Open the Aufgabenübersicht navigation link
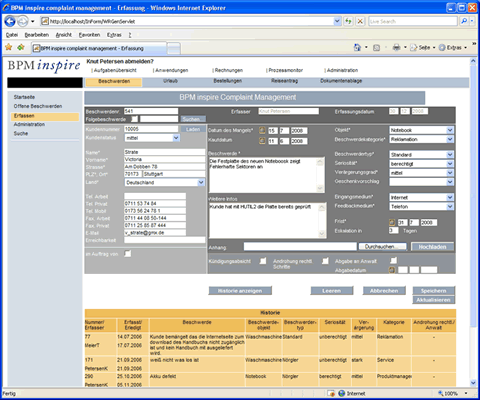This screenshot has height=400, width=480. [x=114, y=70]
